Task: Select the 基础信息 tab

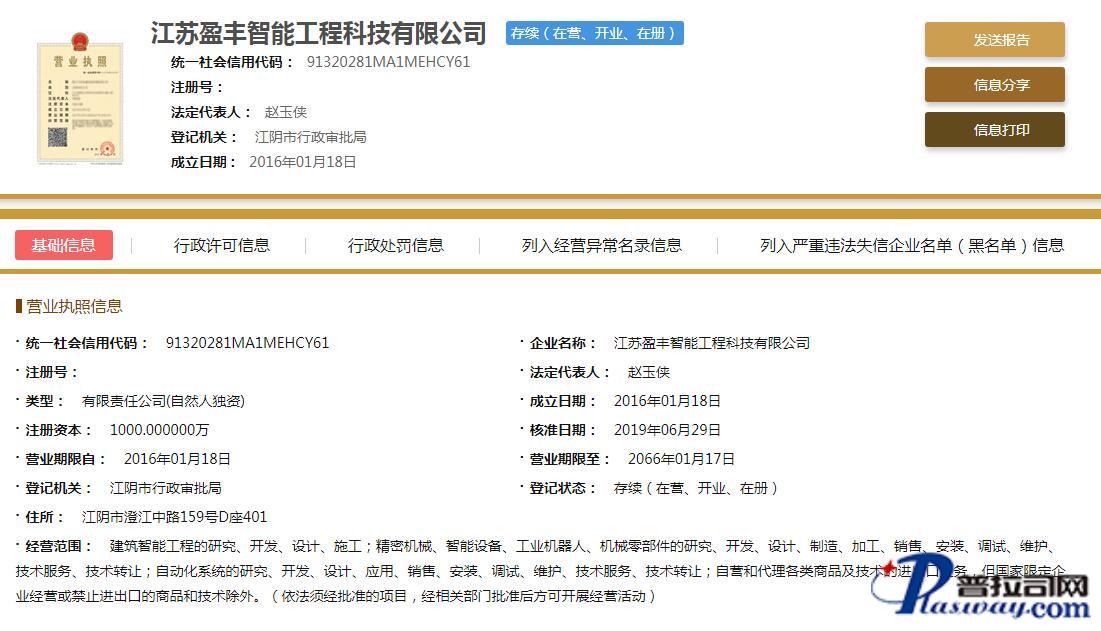Action: tap(64, 245)
